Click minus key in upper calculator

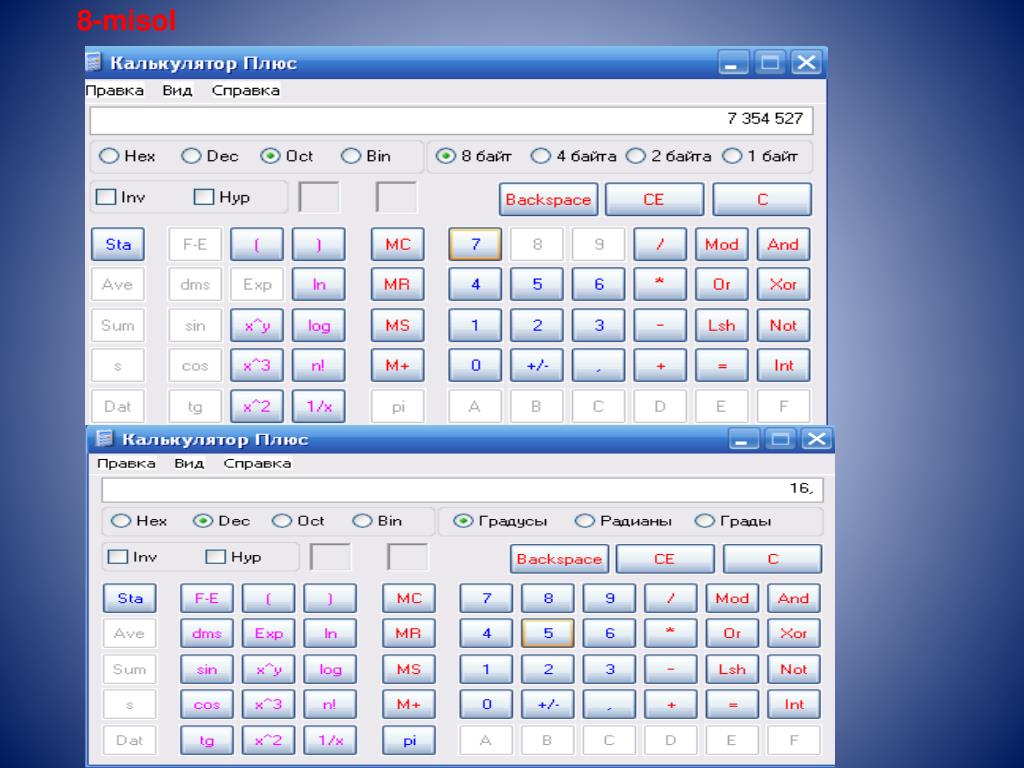[660, 325]
